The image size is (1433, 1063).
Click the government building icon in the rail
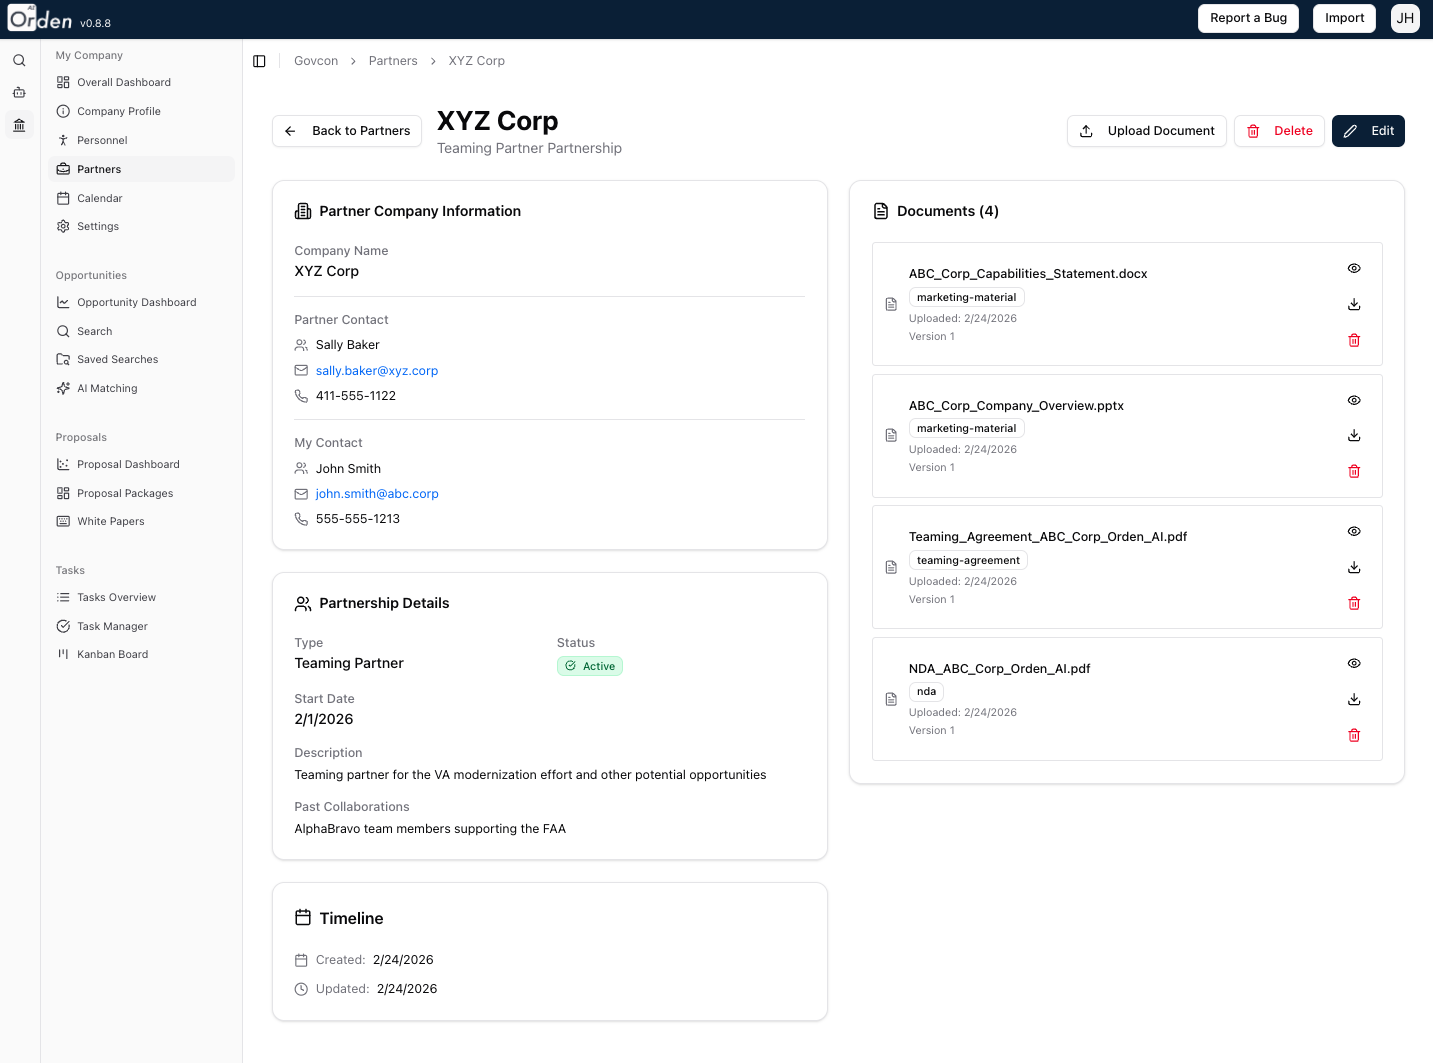point(19,124)
